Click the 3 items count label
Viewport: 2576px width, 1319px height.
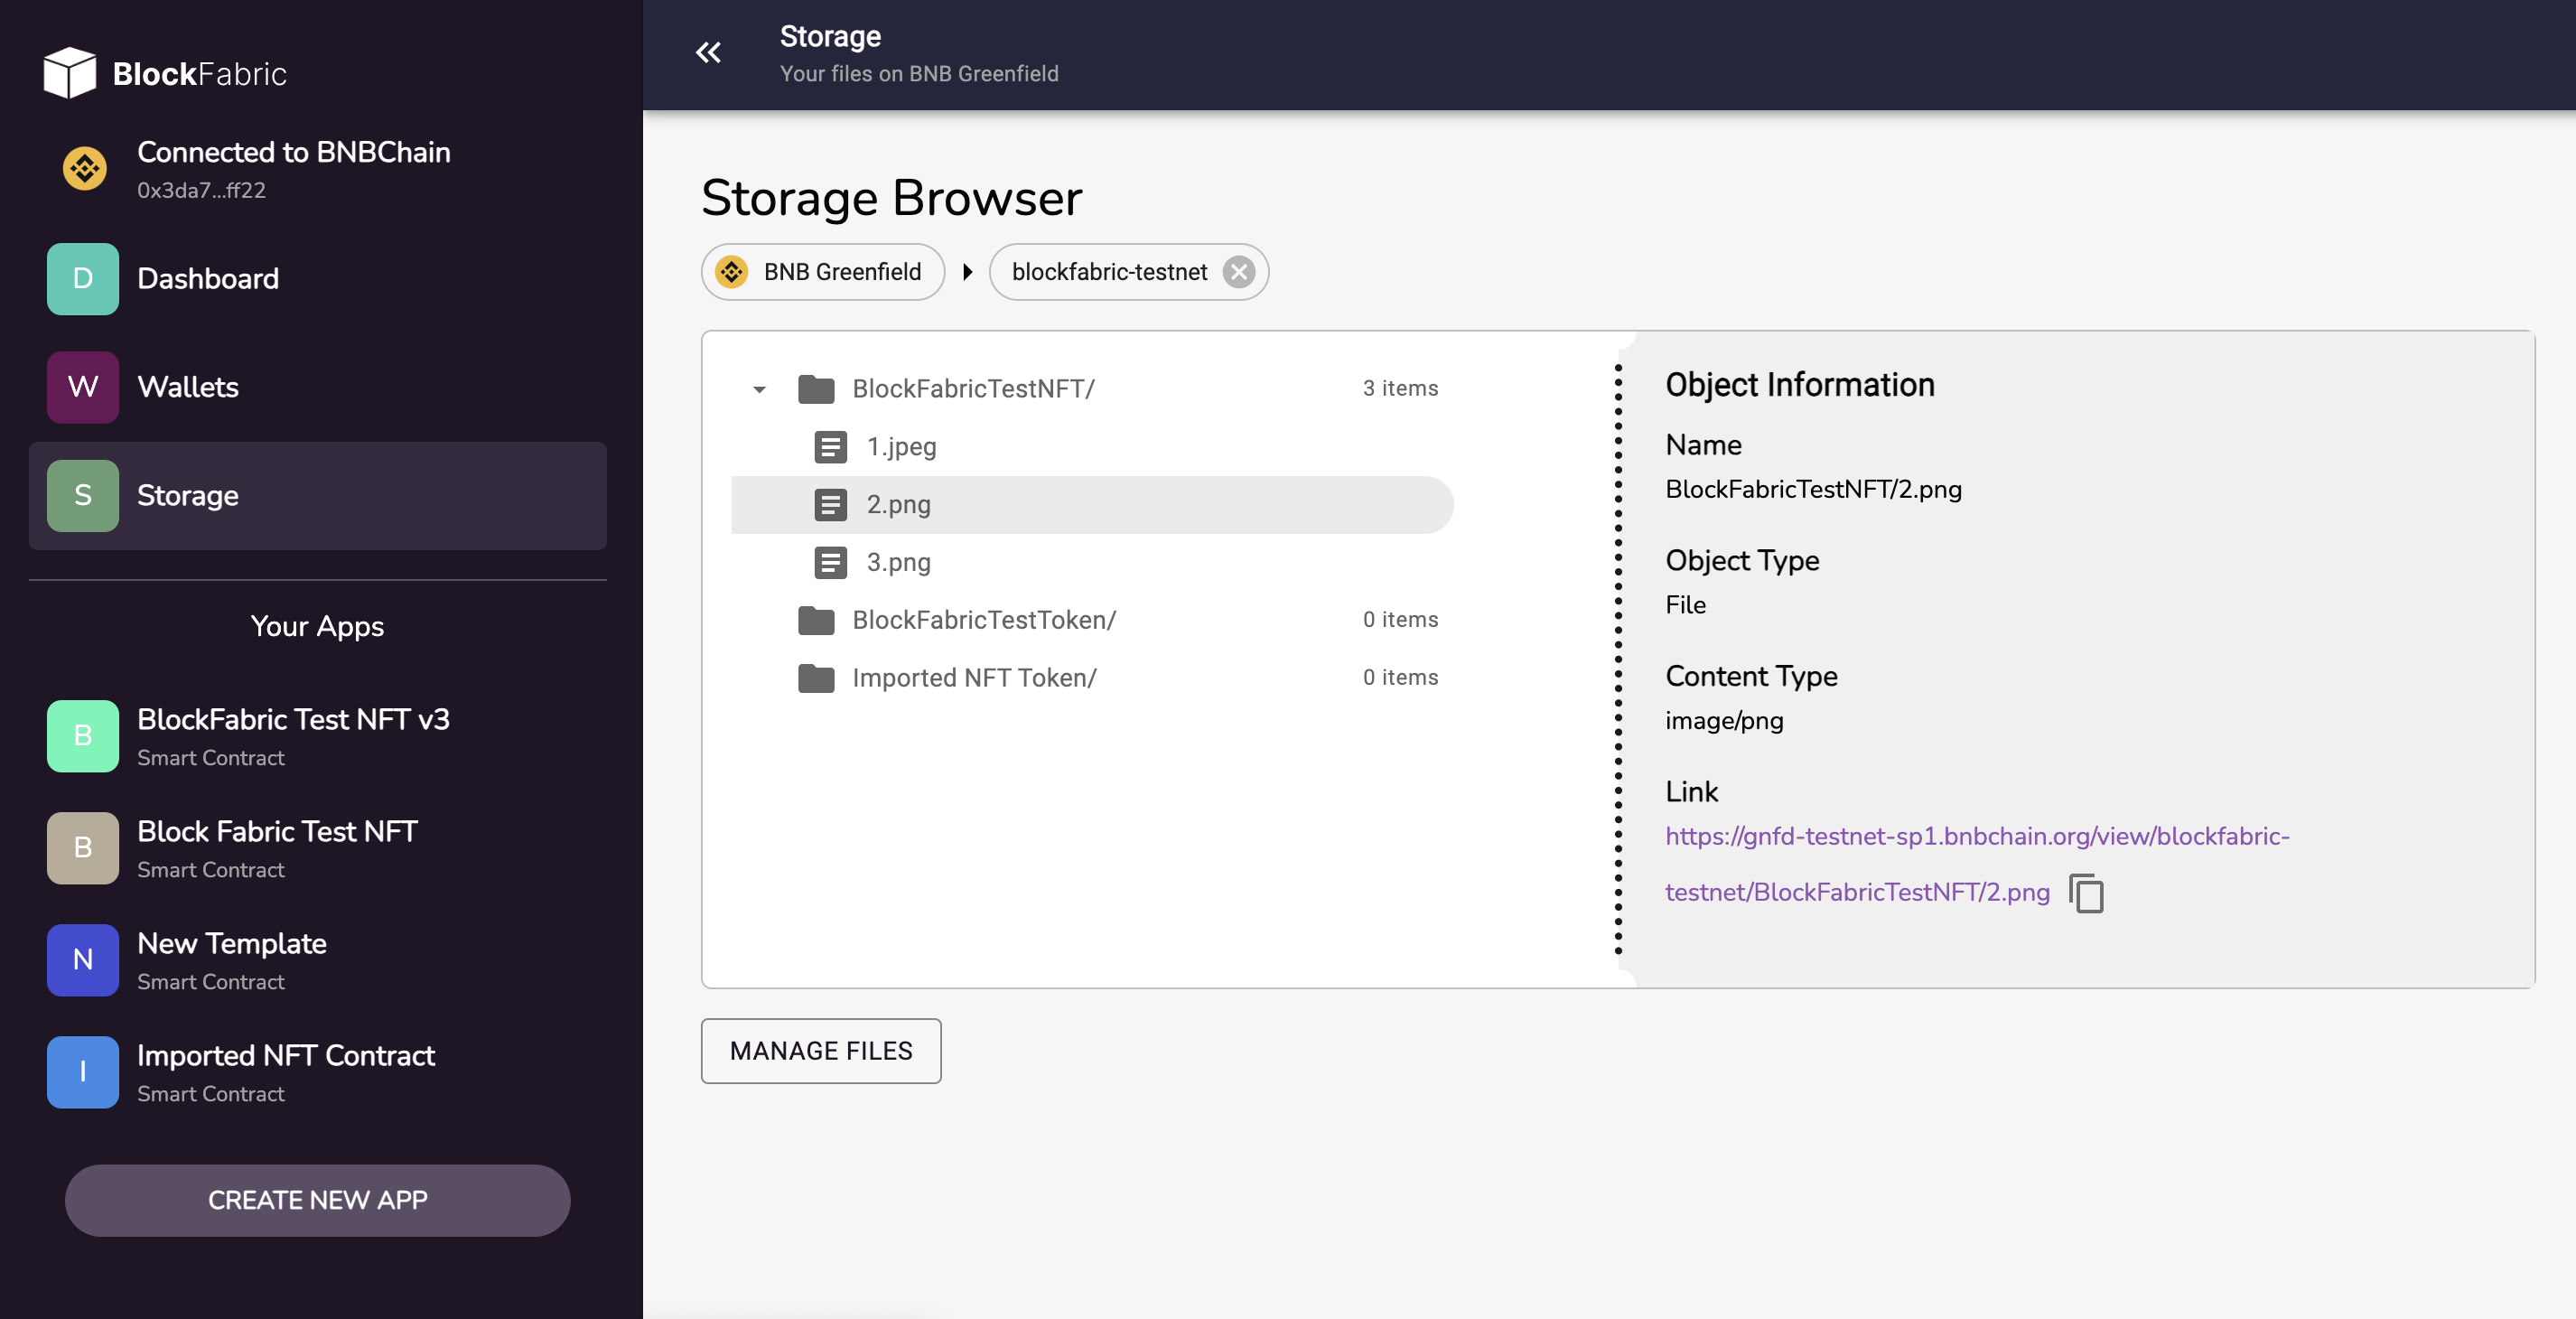pos(1400,389)
